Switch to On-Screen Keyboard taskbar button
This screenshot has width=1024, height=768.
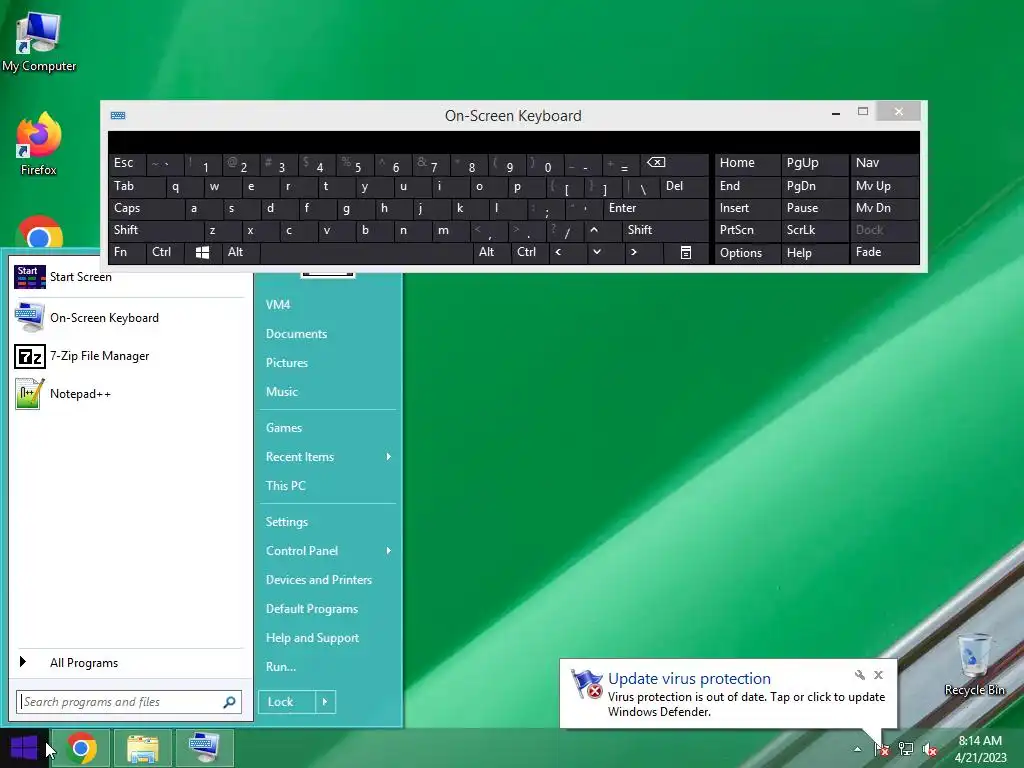204,748
